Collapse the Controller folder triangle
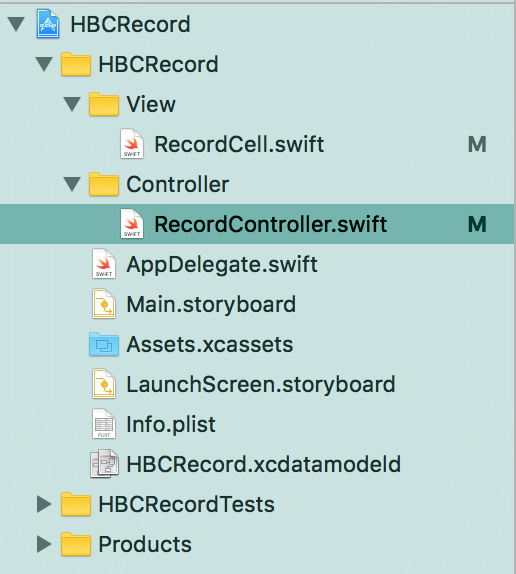 [72, 184]
